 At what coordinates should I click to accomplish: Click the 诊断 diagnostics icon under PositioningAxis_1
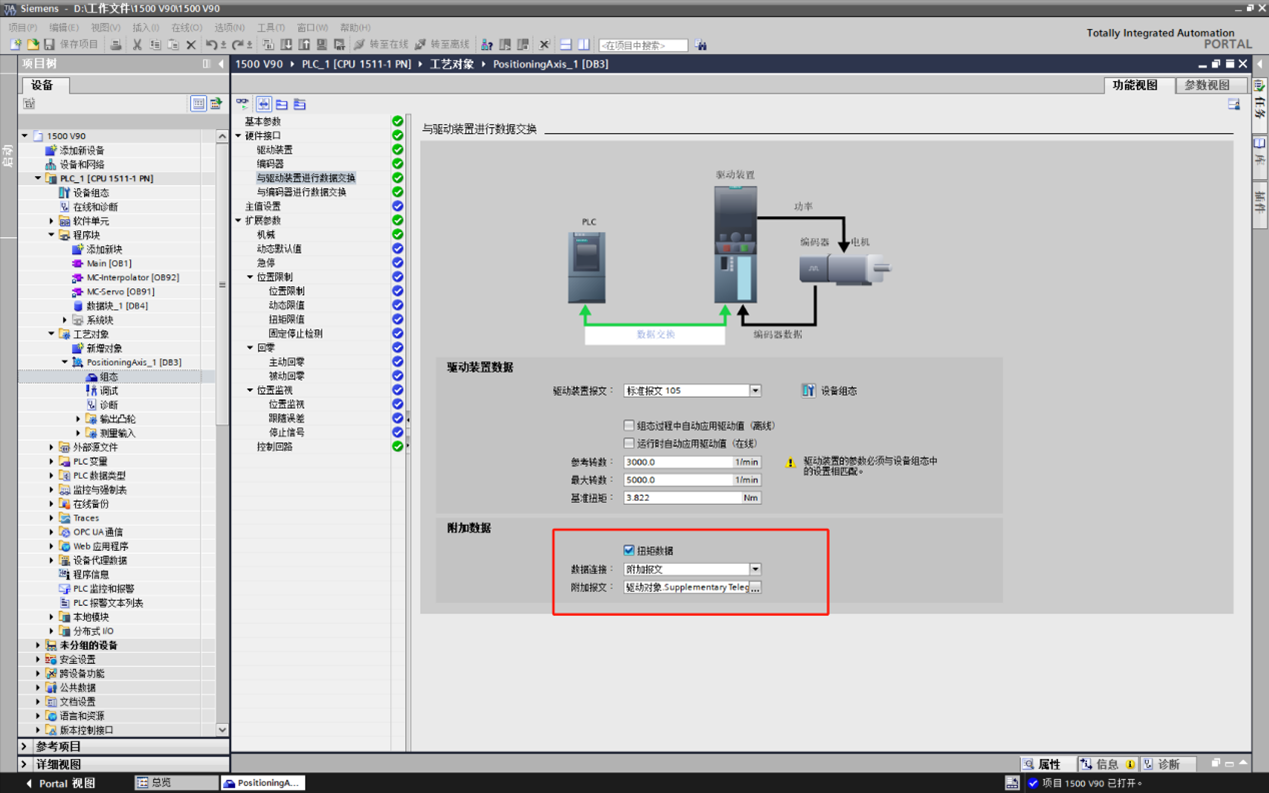pos(91,405)
